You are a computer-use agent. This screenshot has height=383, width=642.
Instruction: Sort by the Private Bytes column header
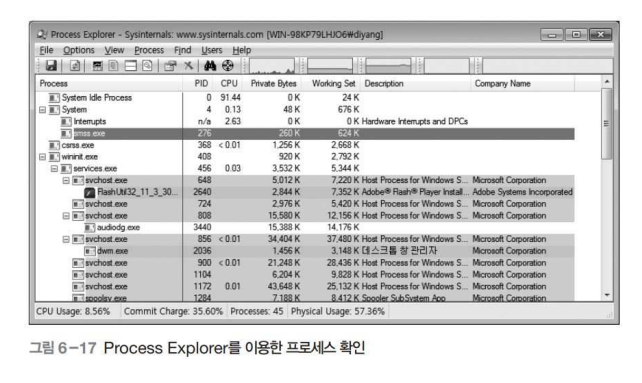click(273, 84)
